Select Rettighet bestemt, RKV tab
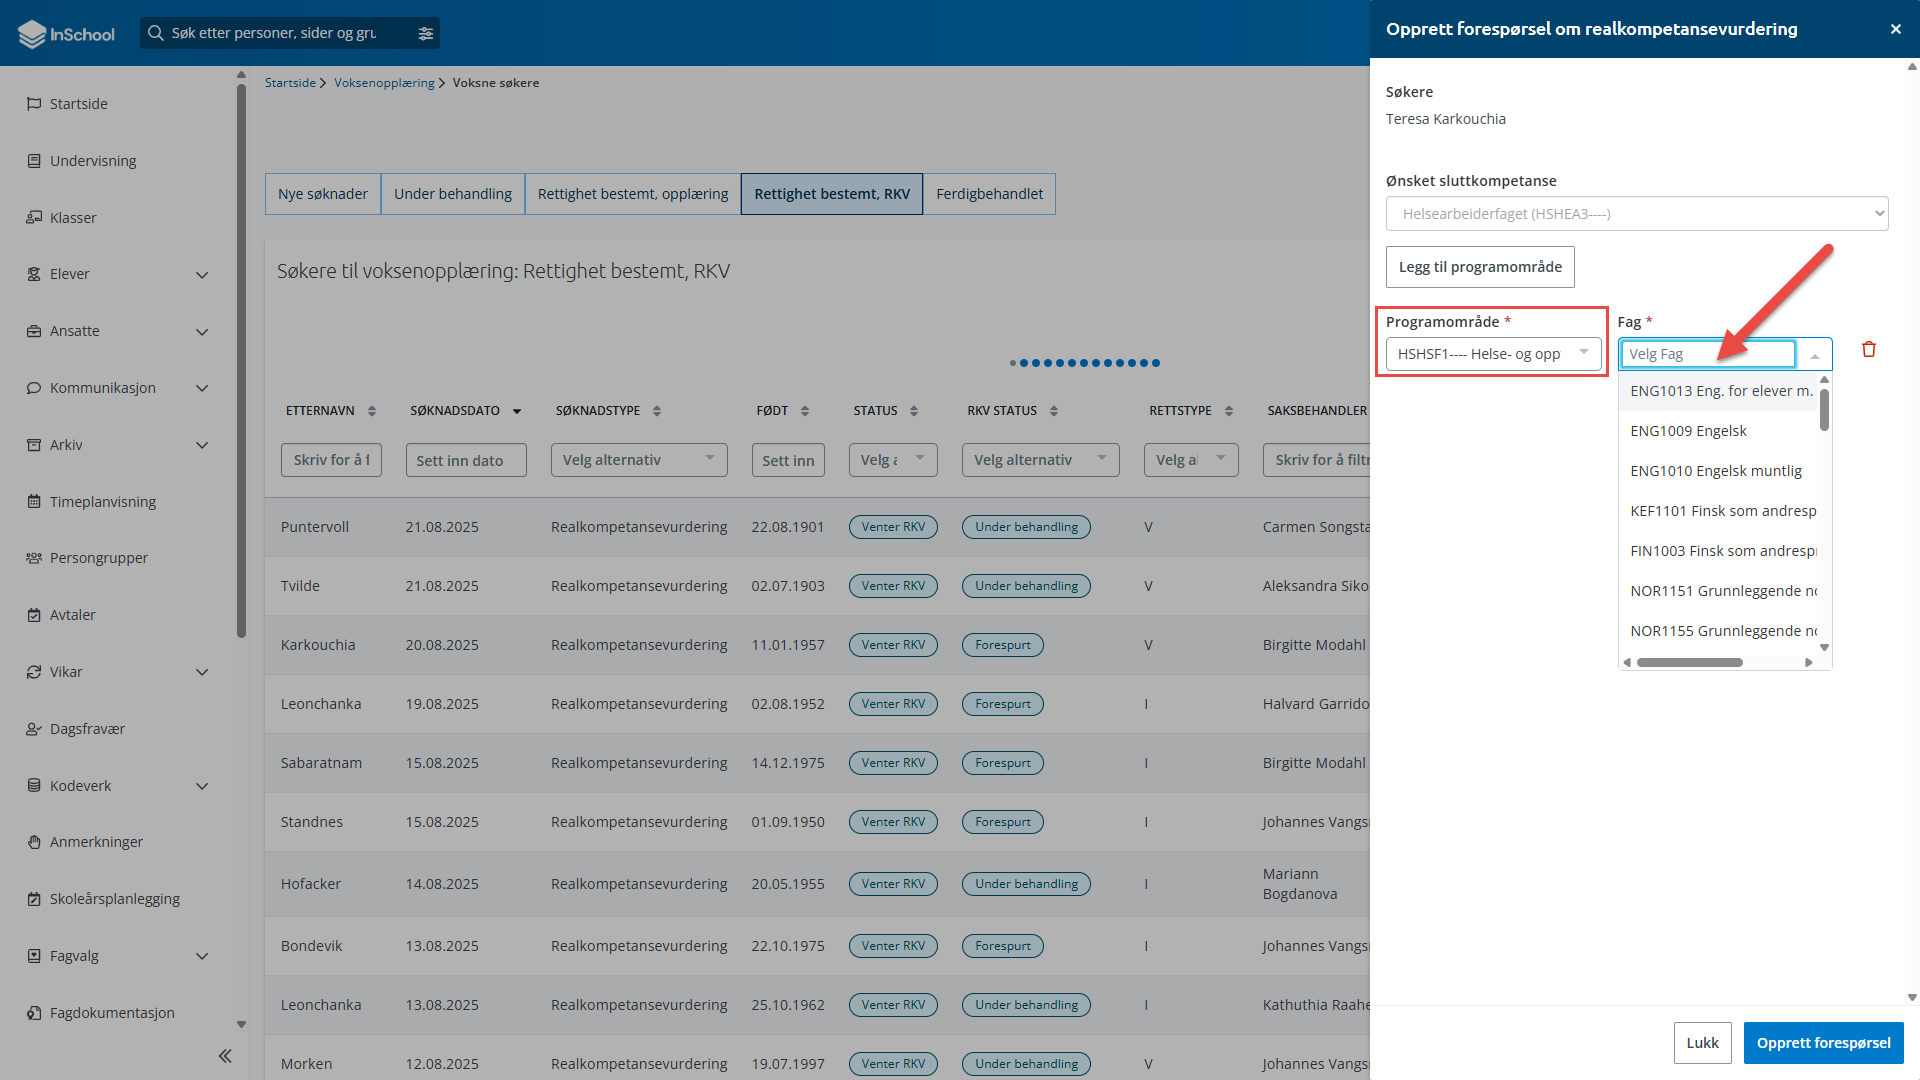1920x1080 pixels. pos(832,194)
